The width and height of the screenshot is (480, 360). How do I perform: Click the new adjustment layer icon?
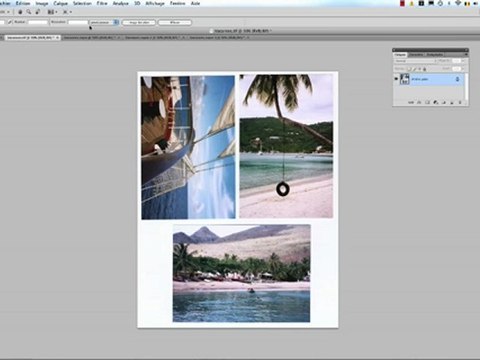coord(436,102)
